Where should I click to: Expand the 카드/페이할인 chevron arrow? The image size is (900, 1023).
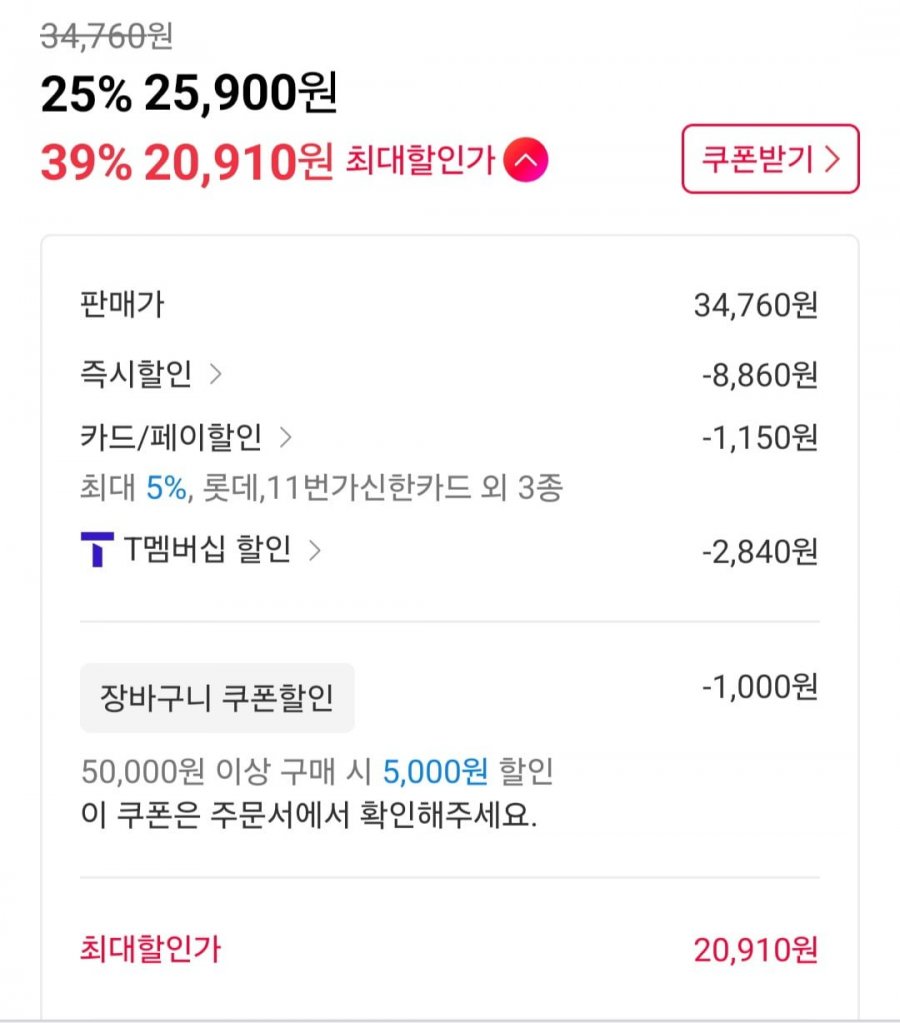(x=285, y=437)
